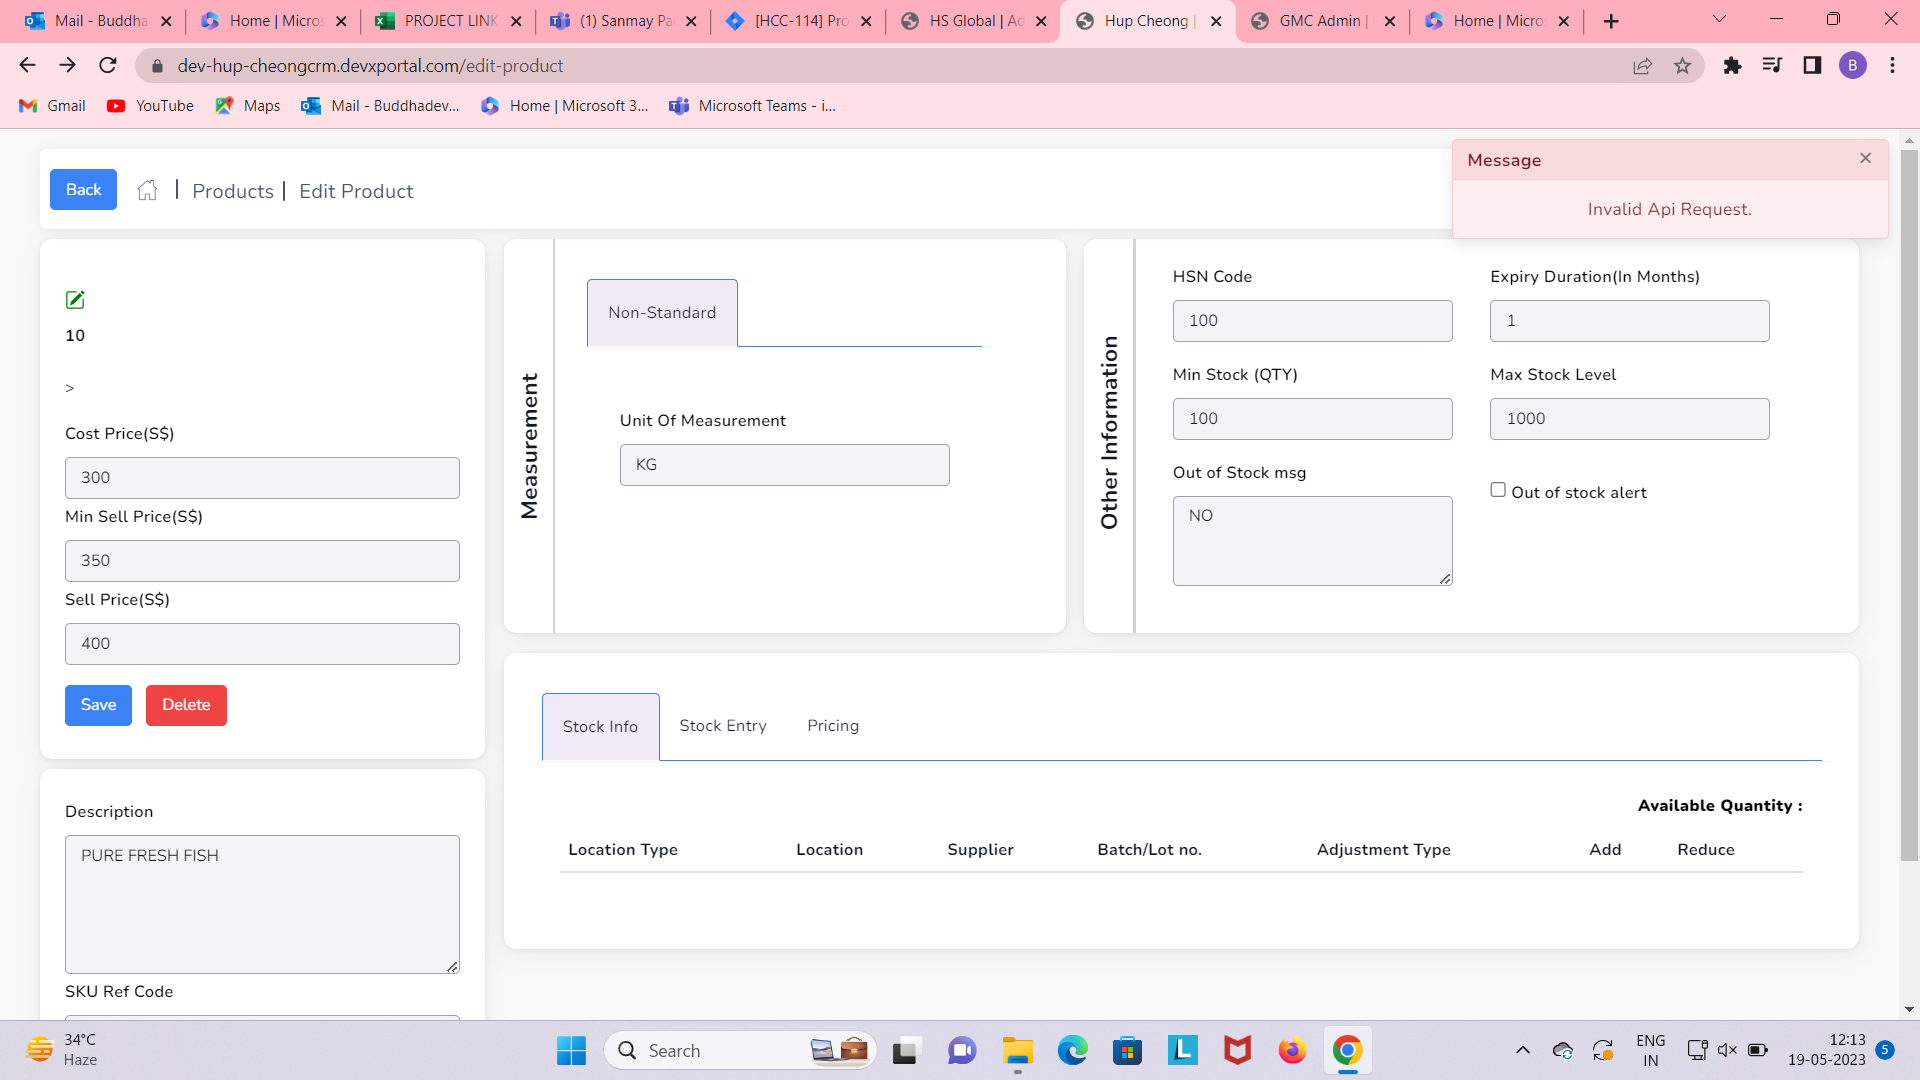1920x1080 pixels.
Task: Open the Pricing tab
Action: pos(832,726)
